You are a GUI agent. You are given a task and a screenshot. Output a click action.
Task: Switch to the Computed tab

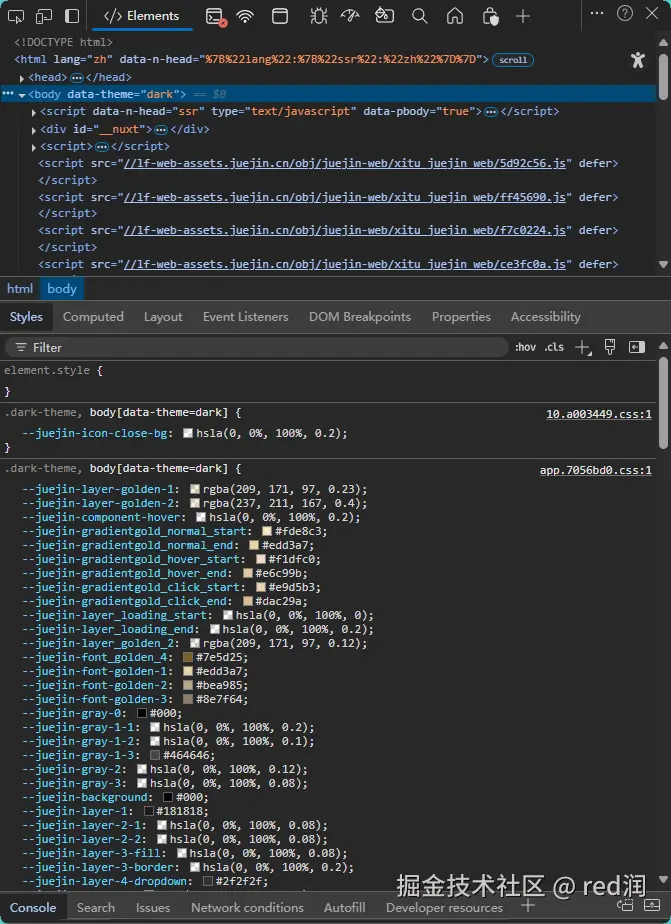[x=93, y=316]
